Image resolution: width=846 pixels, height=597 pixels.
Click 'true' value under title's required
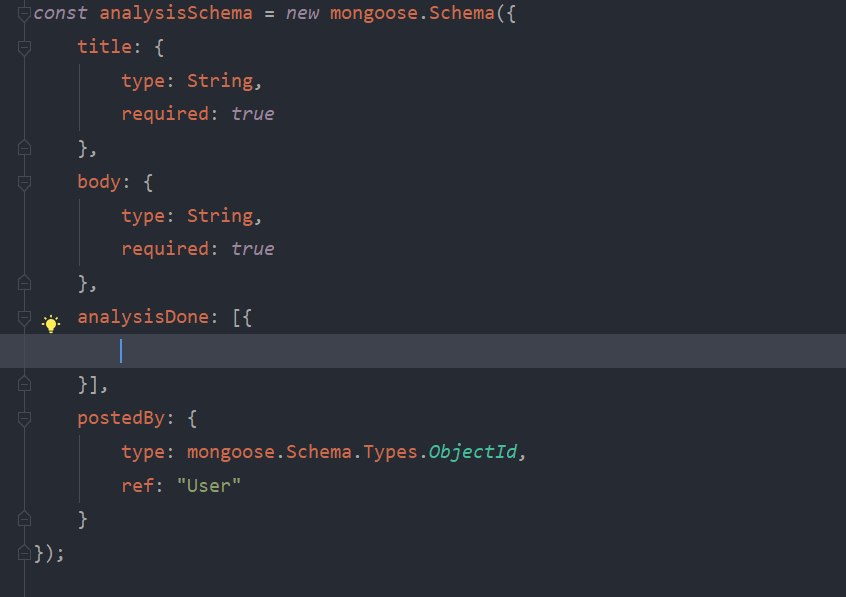click(253, 114)
